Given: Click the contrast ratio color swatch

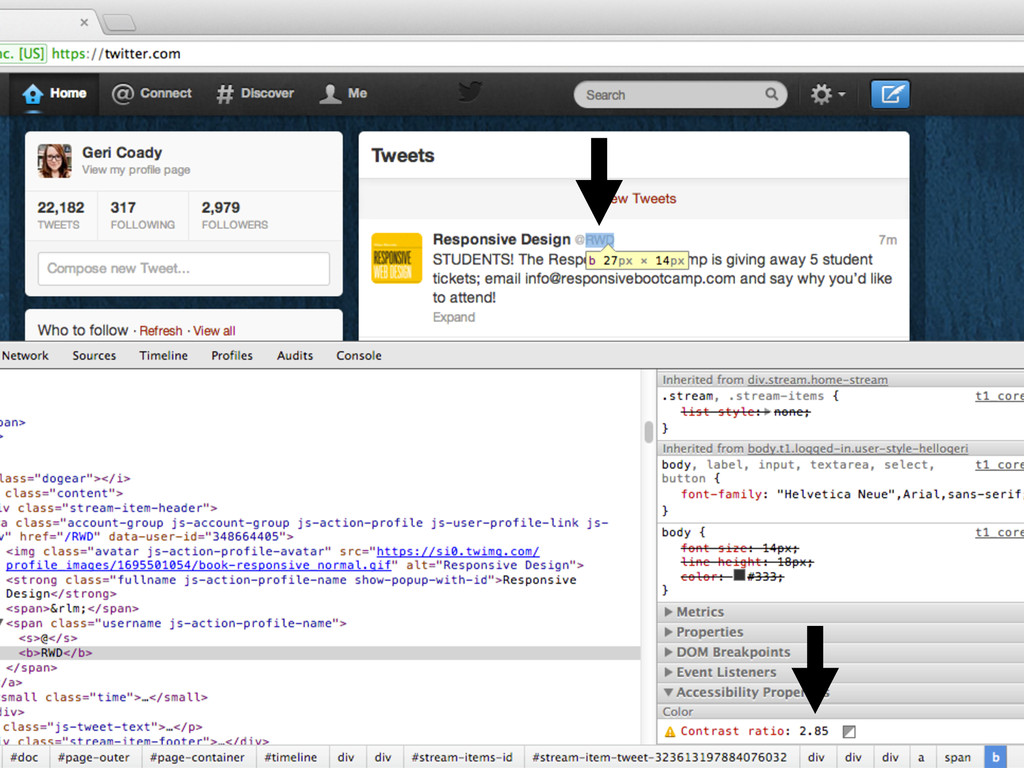Looking at the screenshot, I should point(848,731).
